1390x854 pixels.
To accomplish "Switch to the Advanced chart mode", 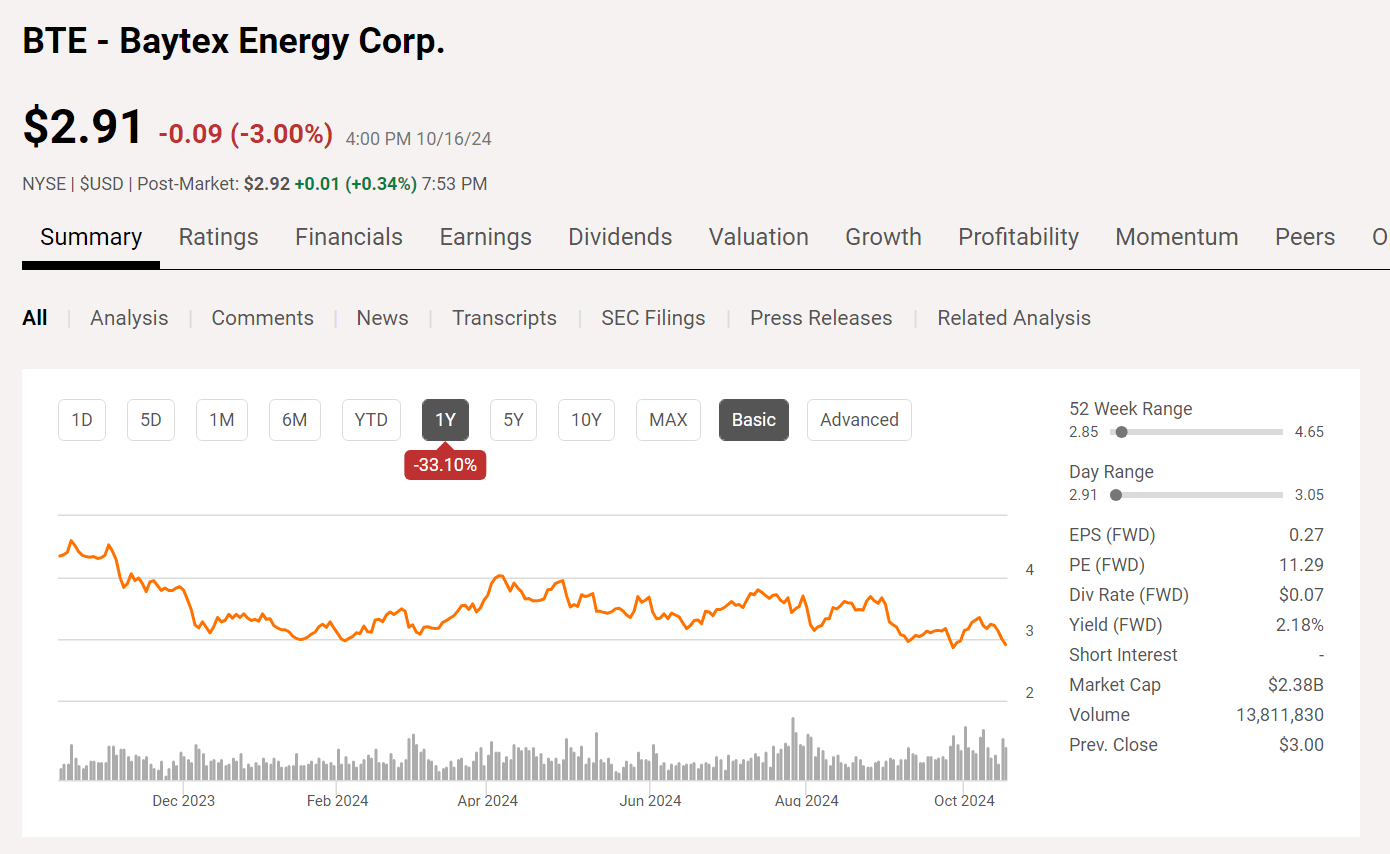I will click(x=858, y=420).
